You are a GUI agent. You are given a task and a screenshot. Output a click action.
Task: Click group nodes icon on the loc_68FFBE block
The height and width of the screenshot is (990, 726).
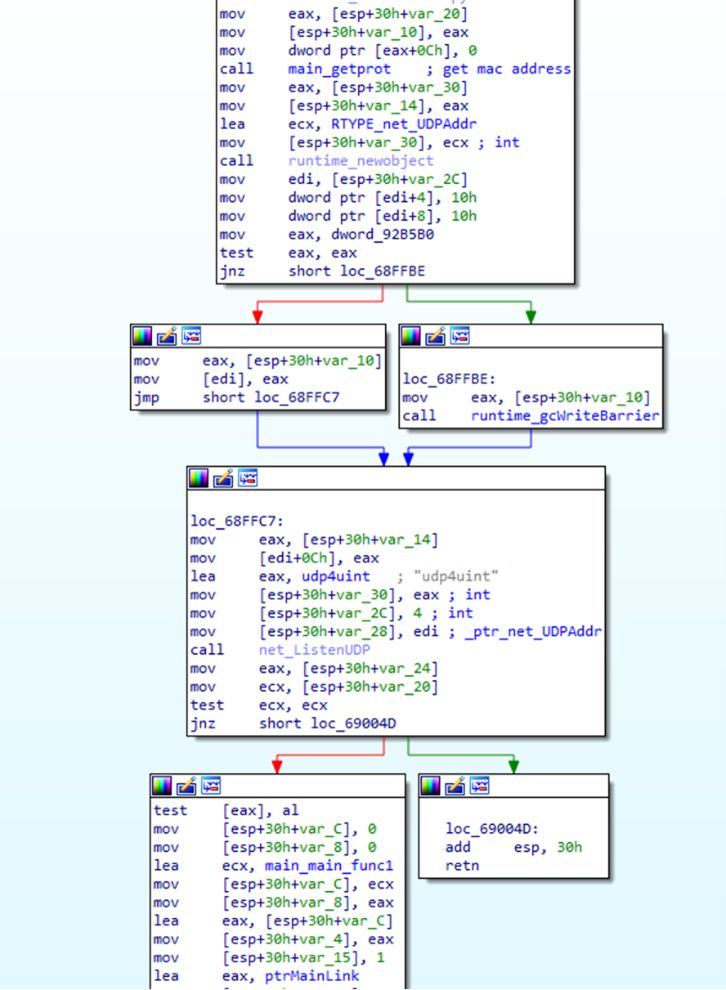click(x=458, y=336)
